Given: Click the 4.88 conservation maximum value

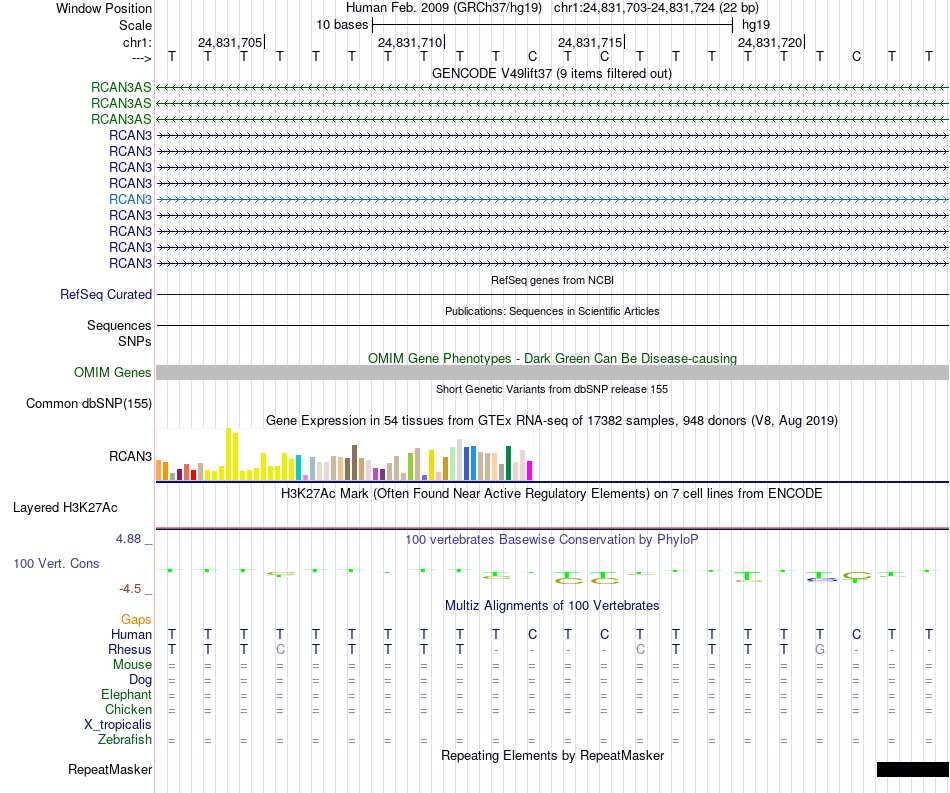Looking at the screenshot, I should point(128,539).
